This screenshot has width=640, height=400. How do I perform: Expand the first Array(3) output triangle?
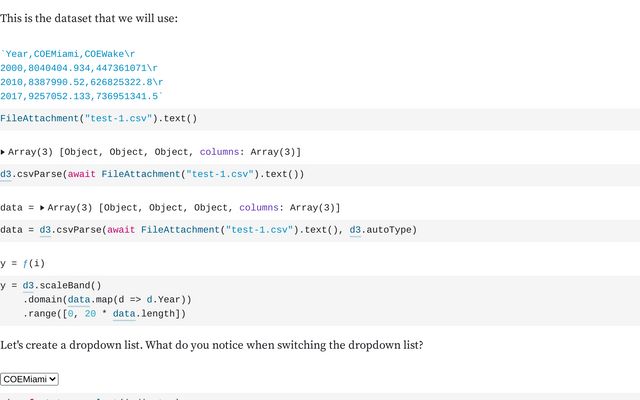(x=3, y=152)
